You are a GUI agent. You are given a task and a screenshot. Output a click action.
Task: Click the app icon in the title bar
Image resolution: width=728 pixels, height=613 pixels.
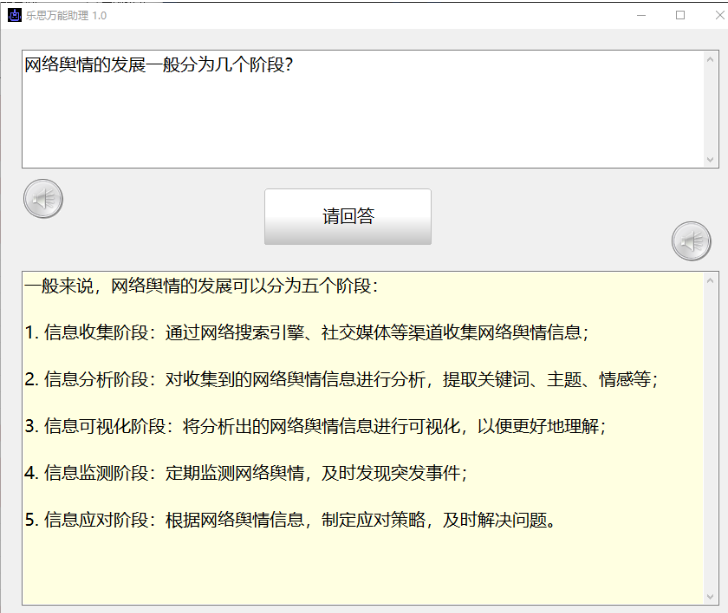pyautogui.click(x=15, y=15)
